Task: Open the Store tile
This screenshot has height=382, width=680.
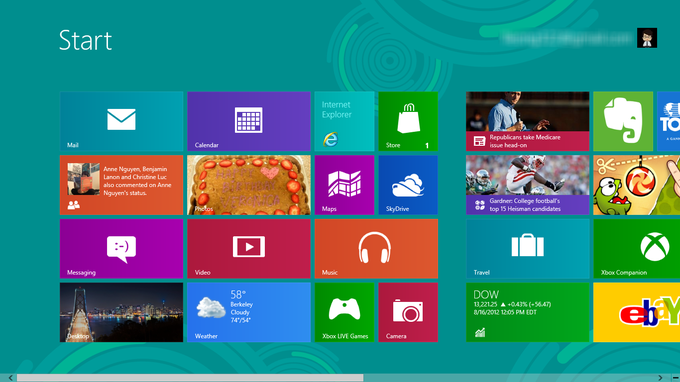Action: 408,121
